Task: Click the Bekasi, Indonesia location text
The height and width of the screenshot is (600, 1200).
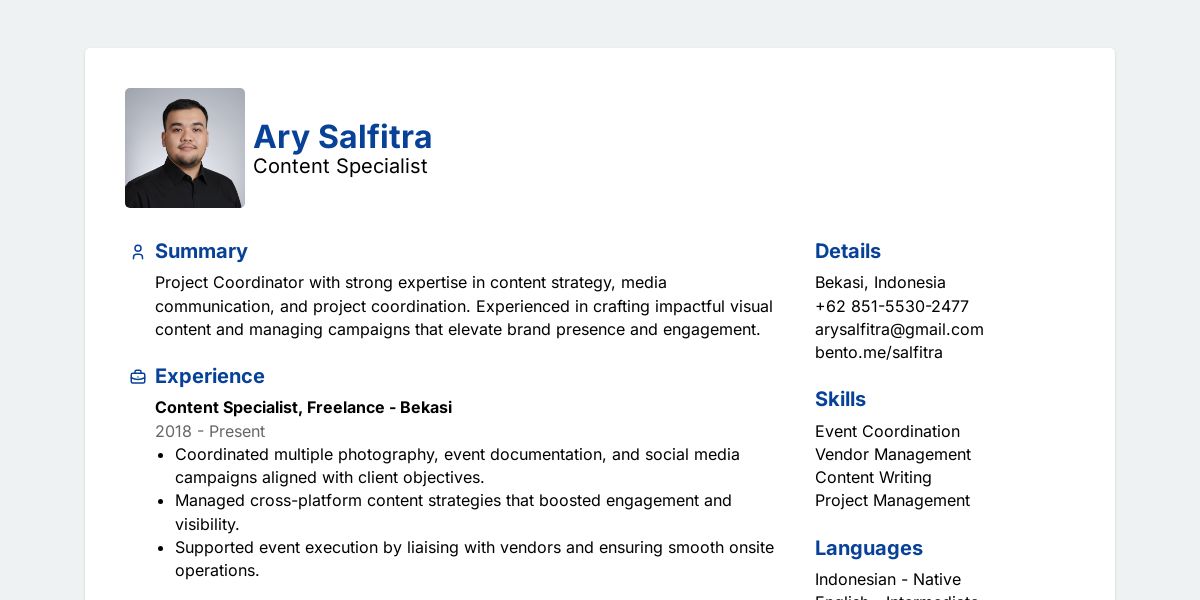Action: pyautogui.click(x=880, y=282)
